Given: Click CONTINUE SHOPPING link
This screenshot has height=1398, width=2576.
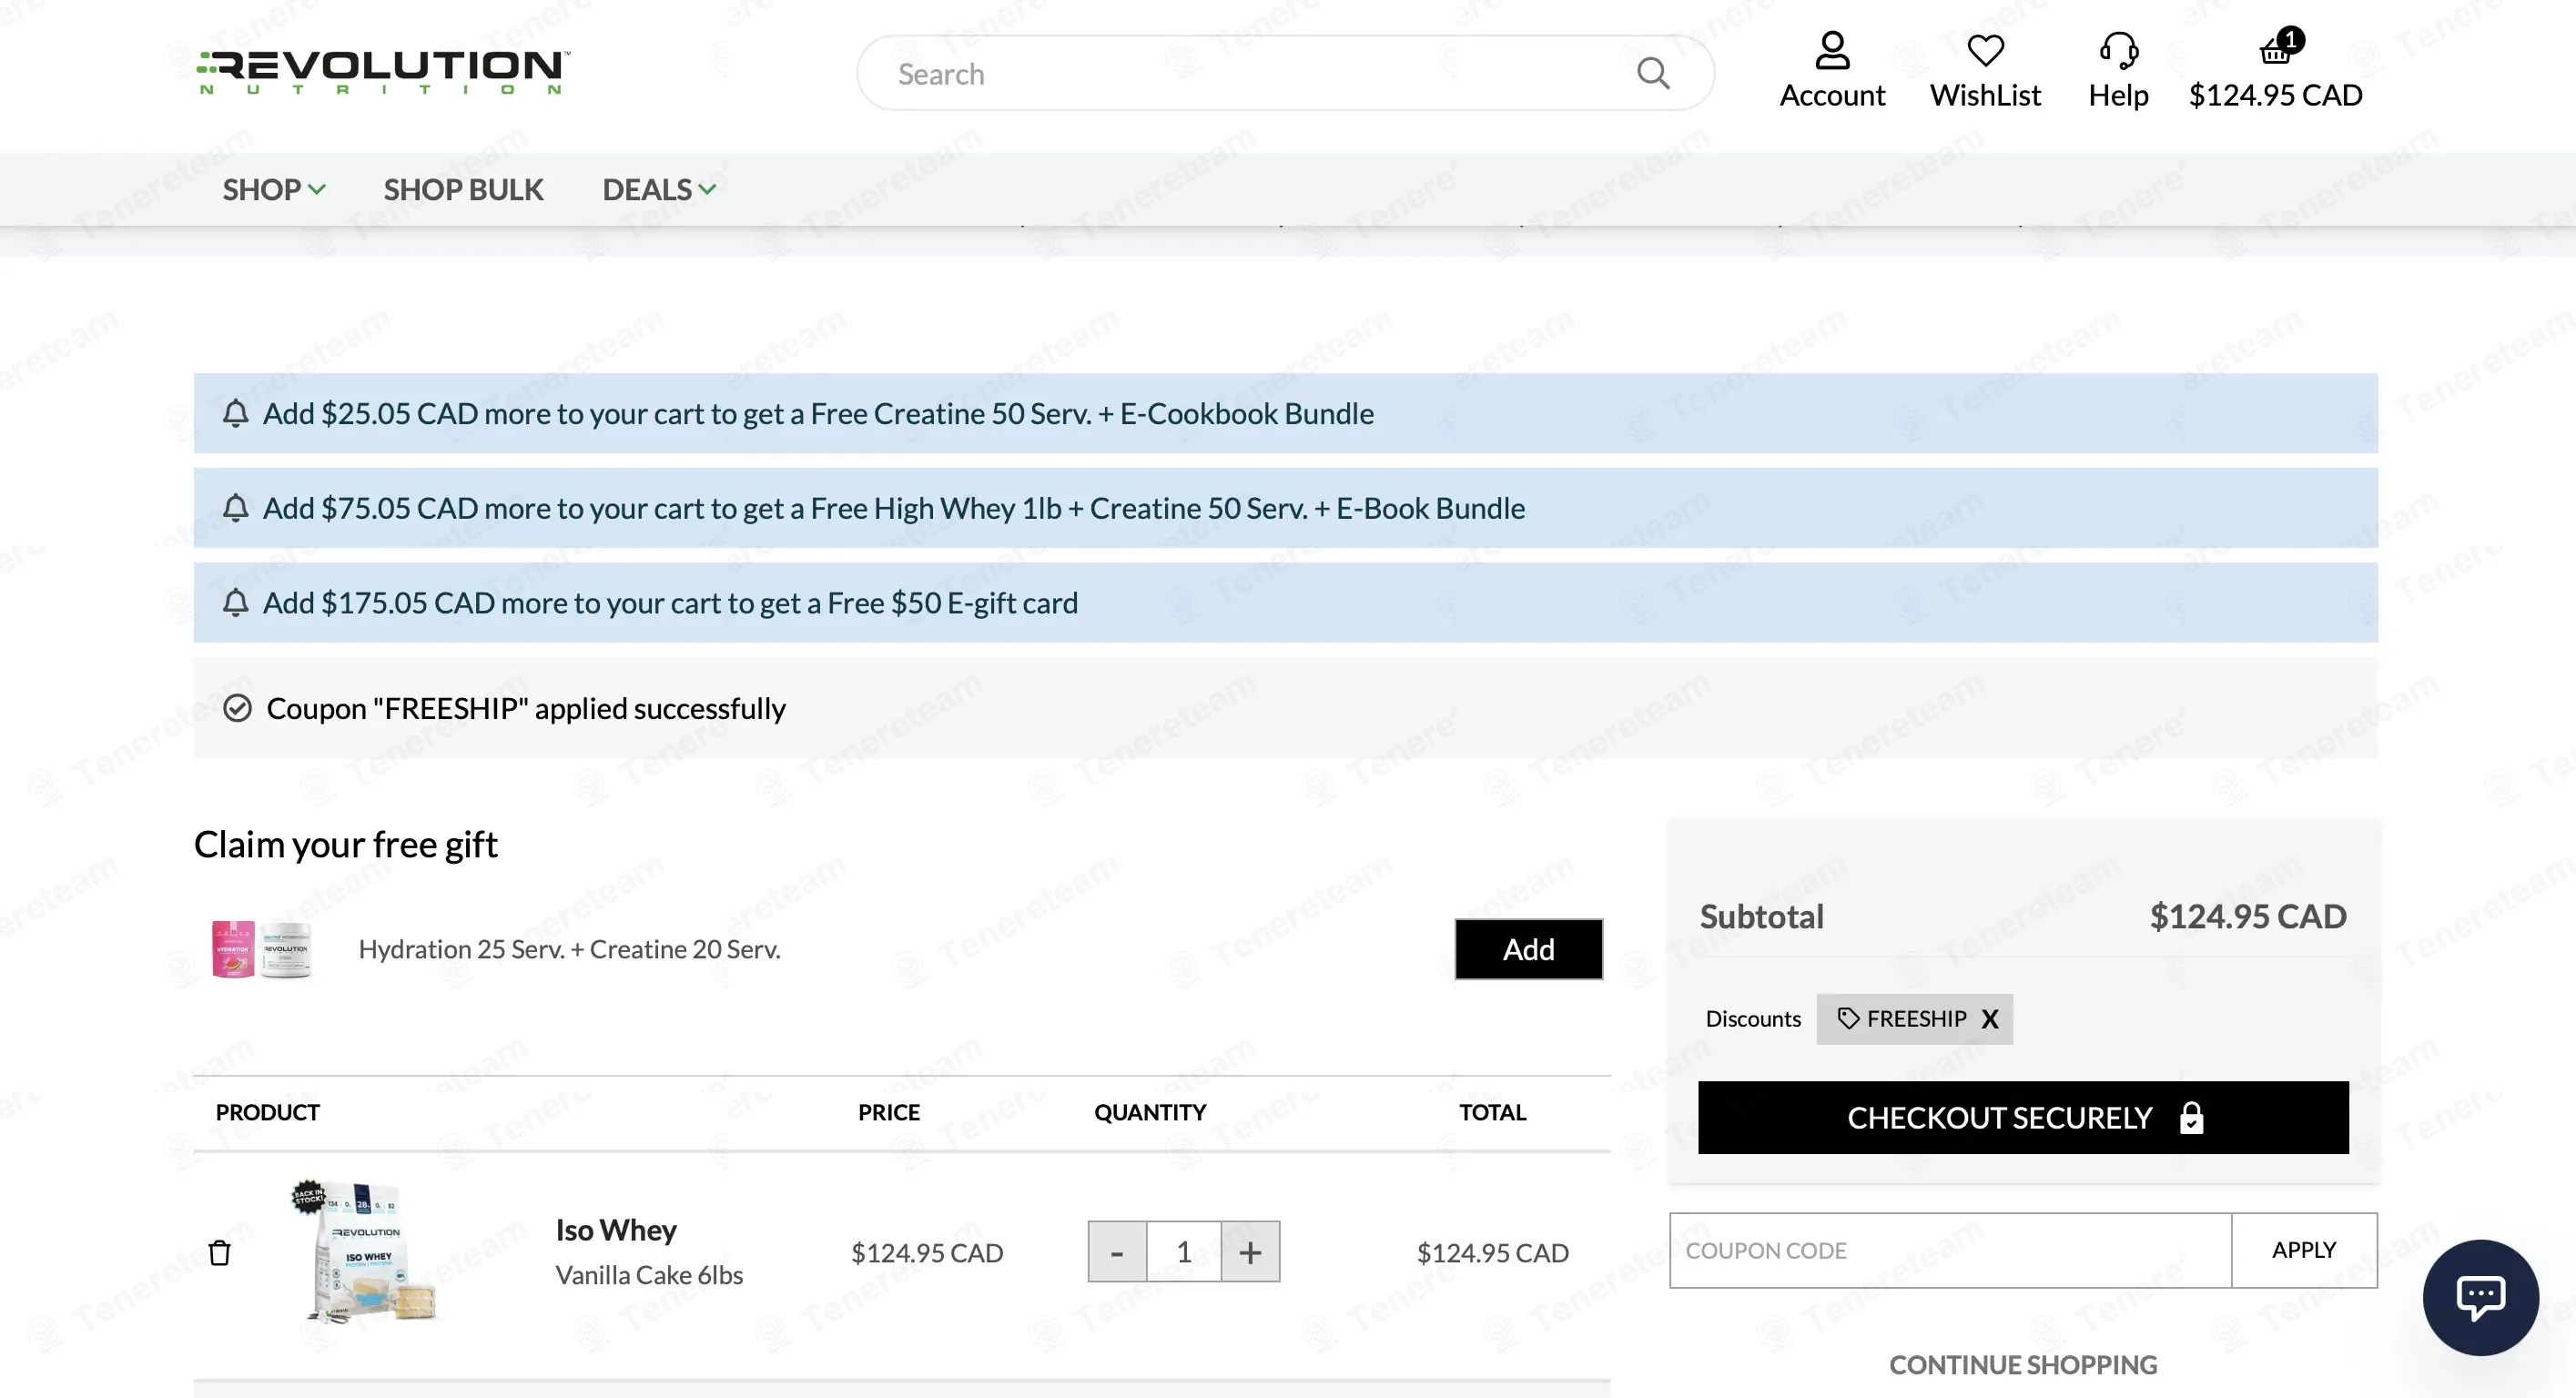Looking at the screenshot, I should 2022,1364.
